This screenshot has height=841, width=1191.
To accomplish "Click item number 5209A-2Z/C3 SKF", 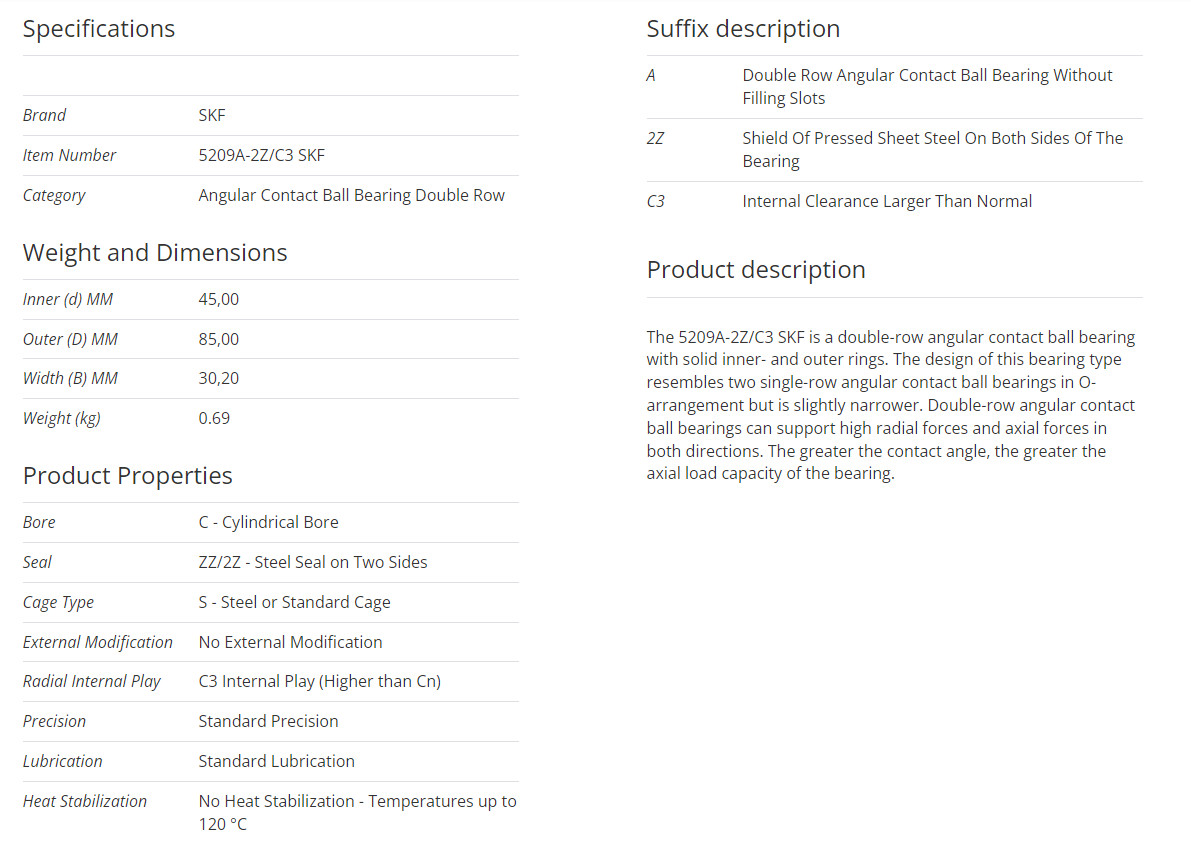I will 261,156.
